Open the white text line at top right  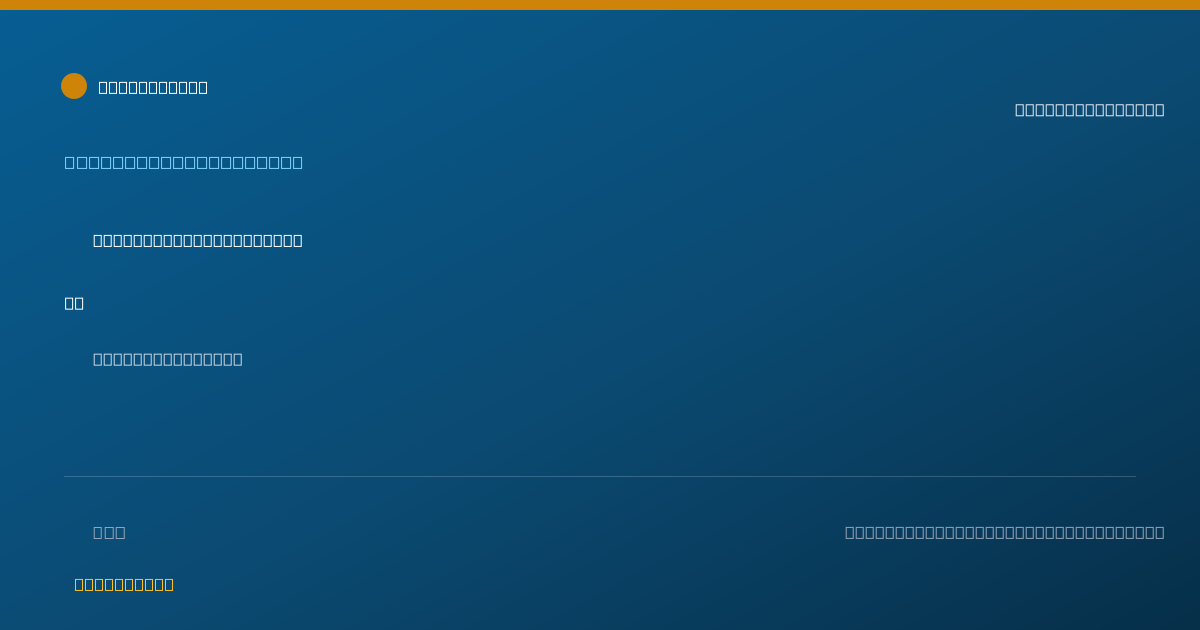(x=1089, y=110)
